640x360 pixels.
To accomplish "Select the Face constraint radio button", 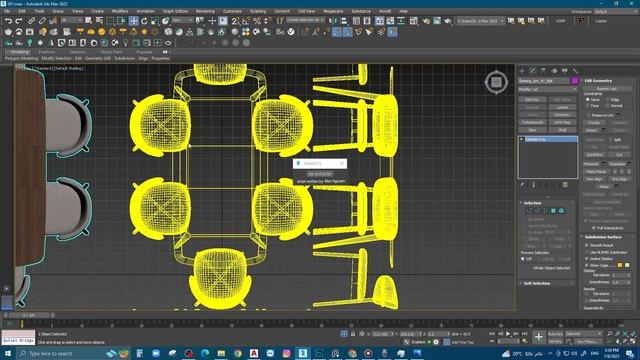I will [588, 106].
